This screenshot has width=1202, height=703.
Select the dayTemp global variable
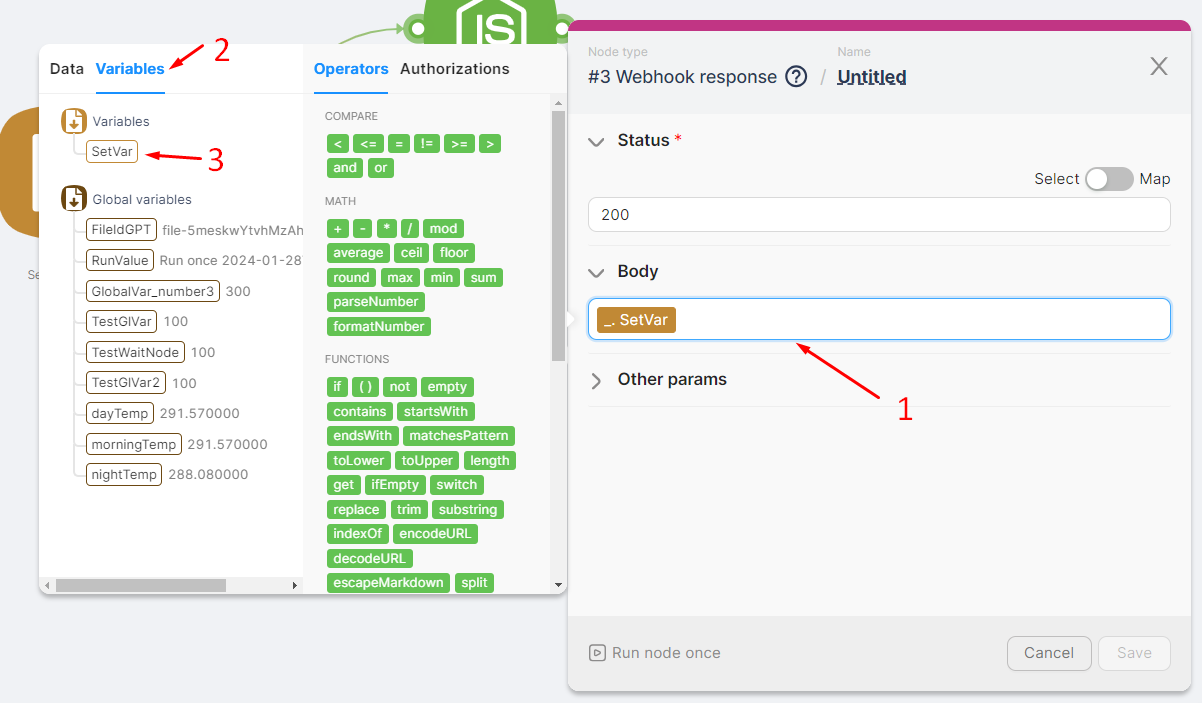click(119, 413)
